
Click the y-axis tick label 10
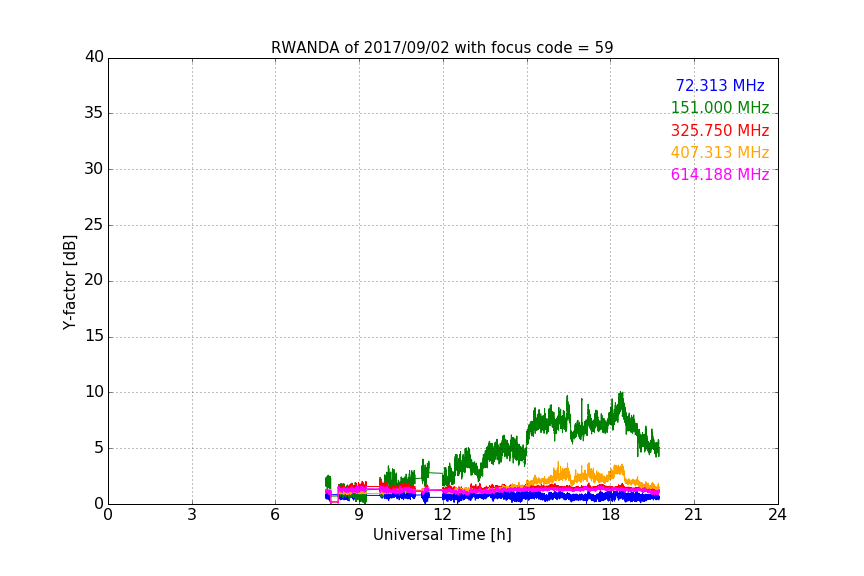(94, 392)
